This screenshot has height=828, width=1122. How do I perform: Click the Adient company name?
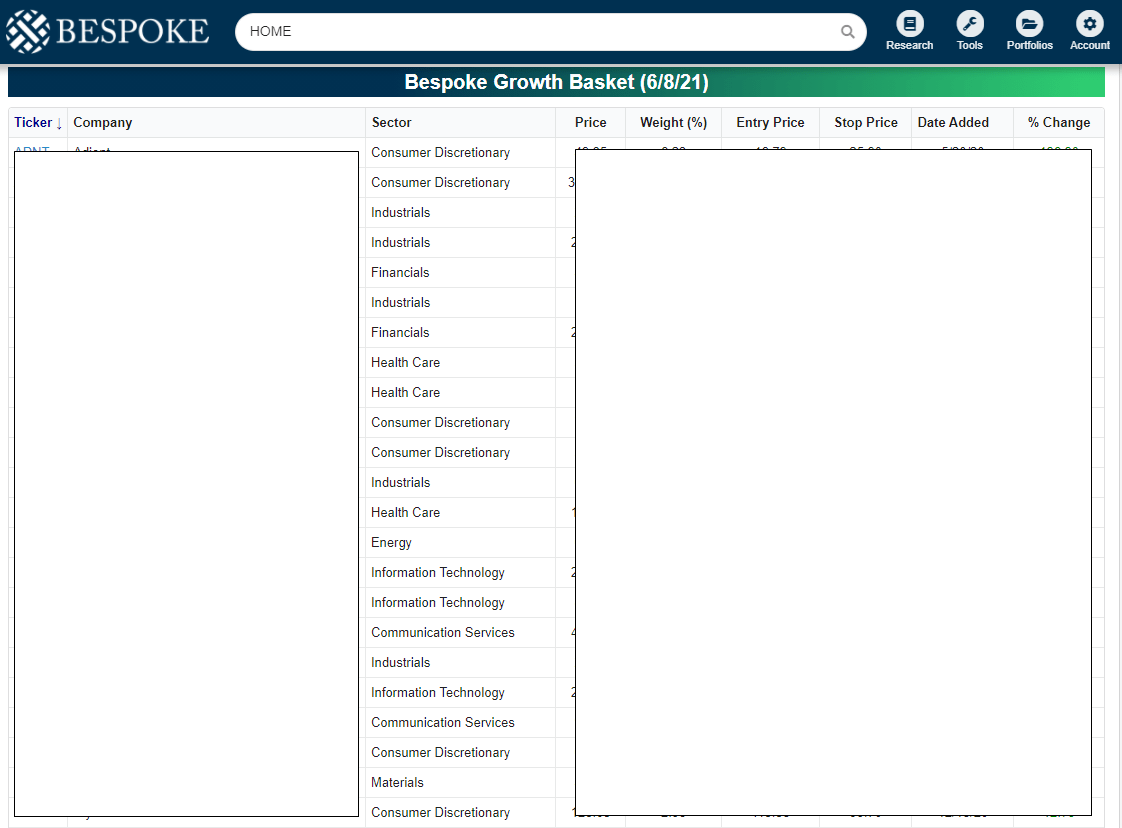coord(92,151)
